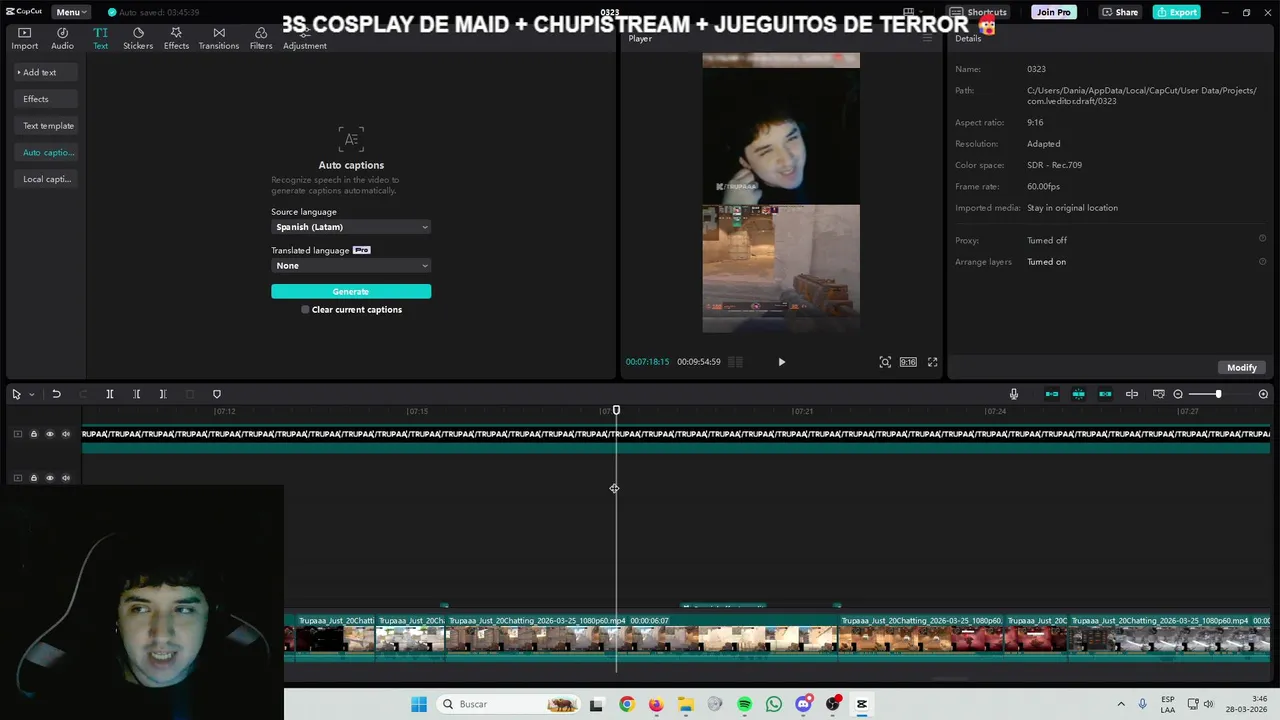The width and height of the screenshot is (1280, 720).
Task: Select the Text tab
Action: pyautogui.click(x=100, y=38)
